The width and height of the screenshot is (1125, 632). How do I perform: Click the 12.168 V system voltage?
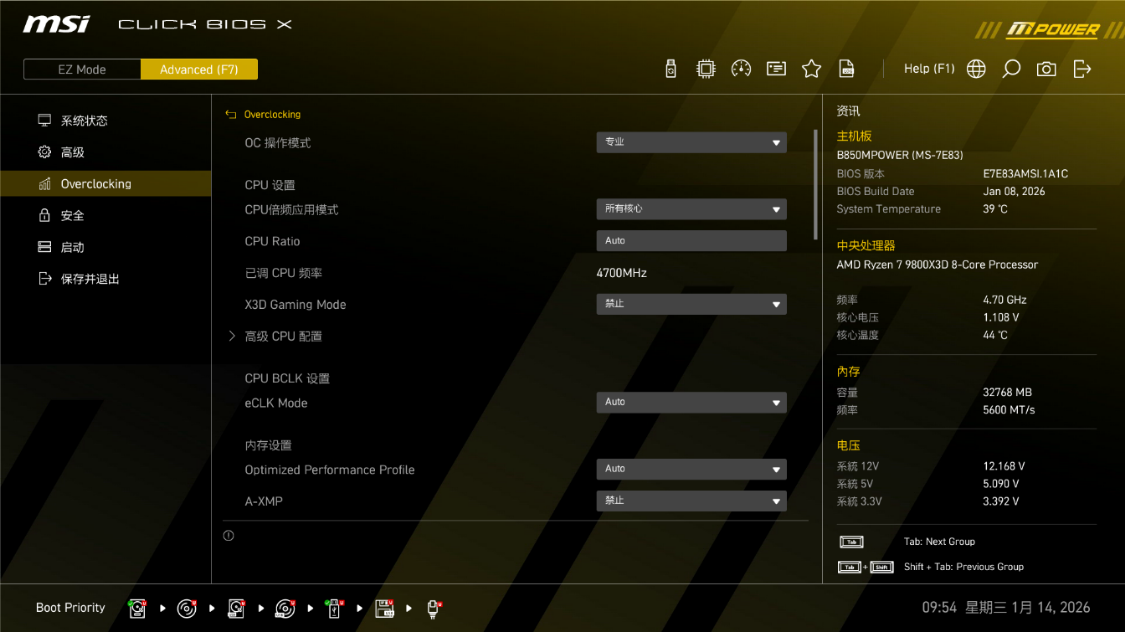(x=1004, y=466)
